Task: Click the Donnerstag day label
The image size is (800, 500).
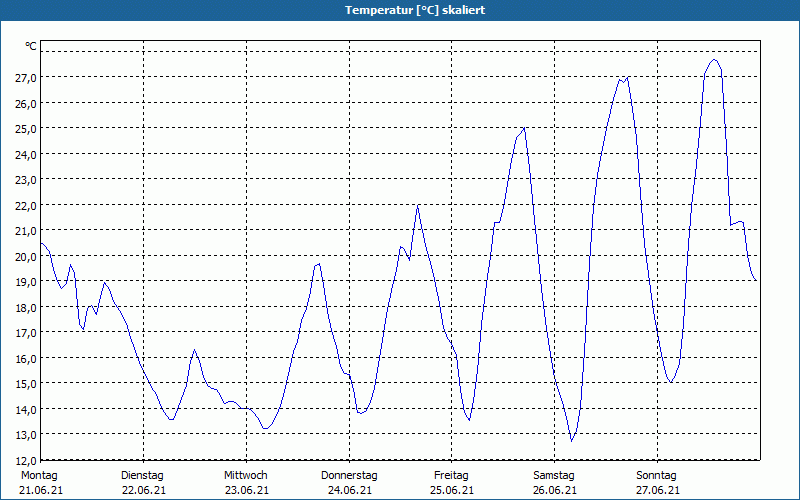Action: pyautogui.click(x=349, y=475)
